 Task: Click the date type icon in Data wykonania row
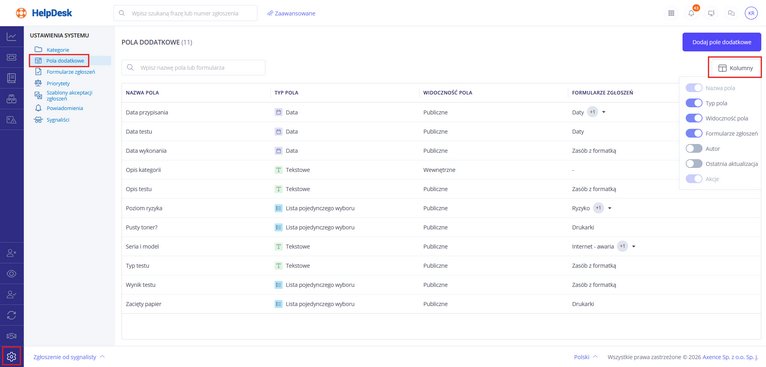[278, 151]
